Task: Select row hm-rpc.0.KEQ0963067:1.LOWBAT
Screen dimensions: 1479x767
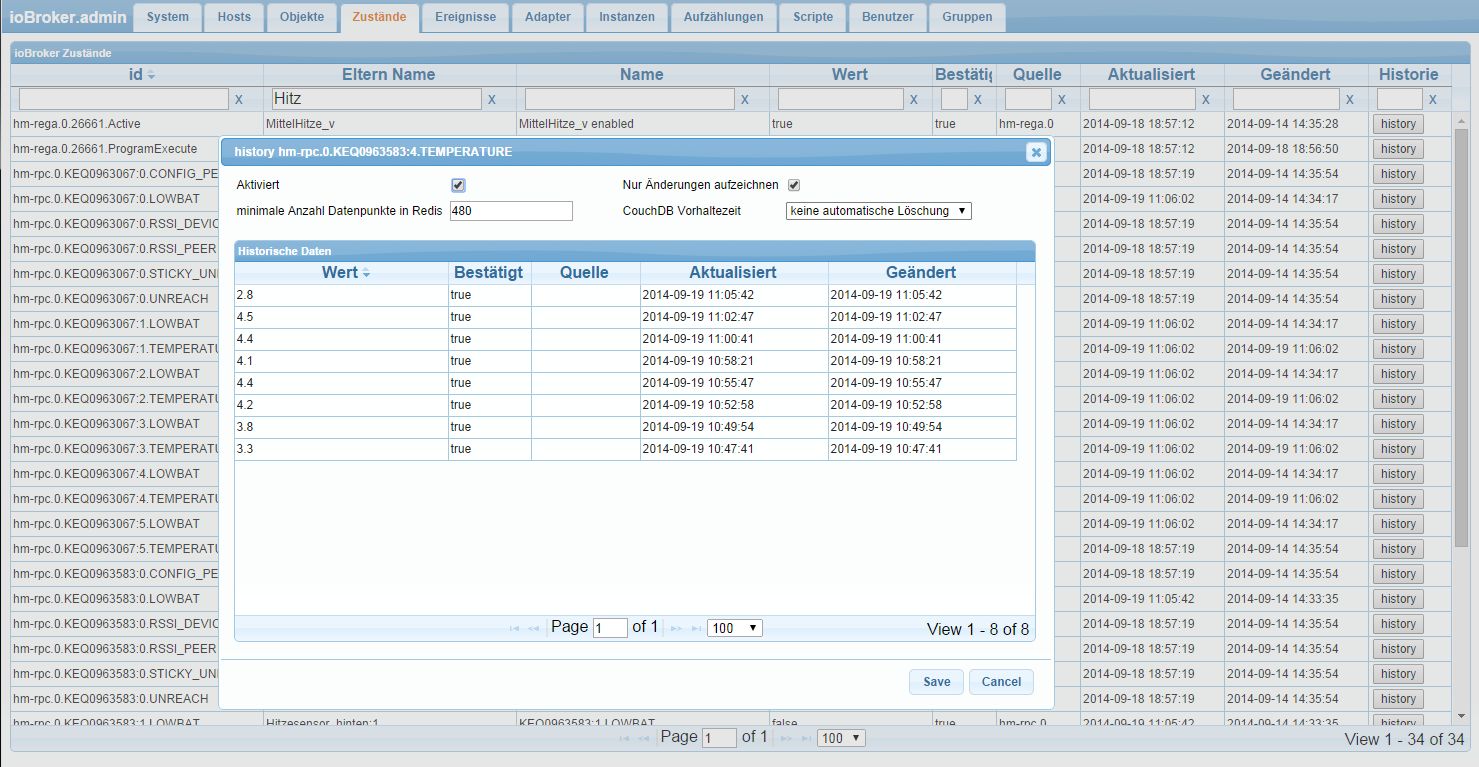Action: point(106,324)
